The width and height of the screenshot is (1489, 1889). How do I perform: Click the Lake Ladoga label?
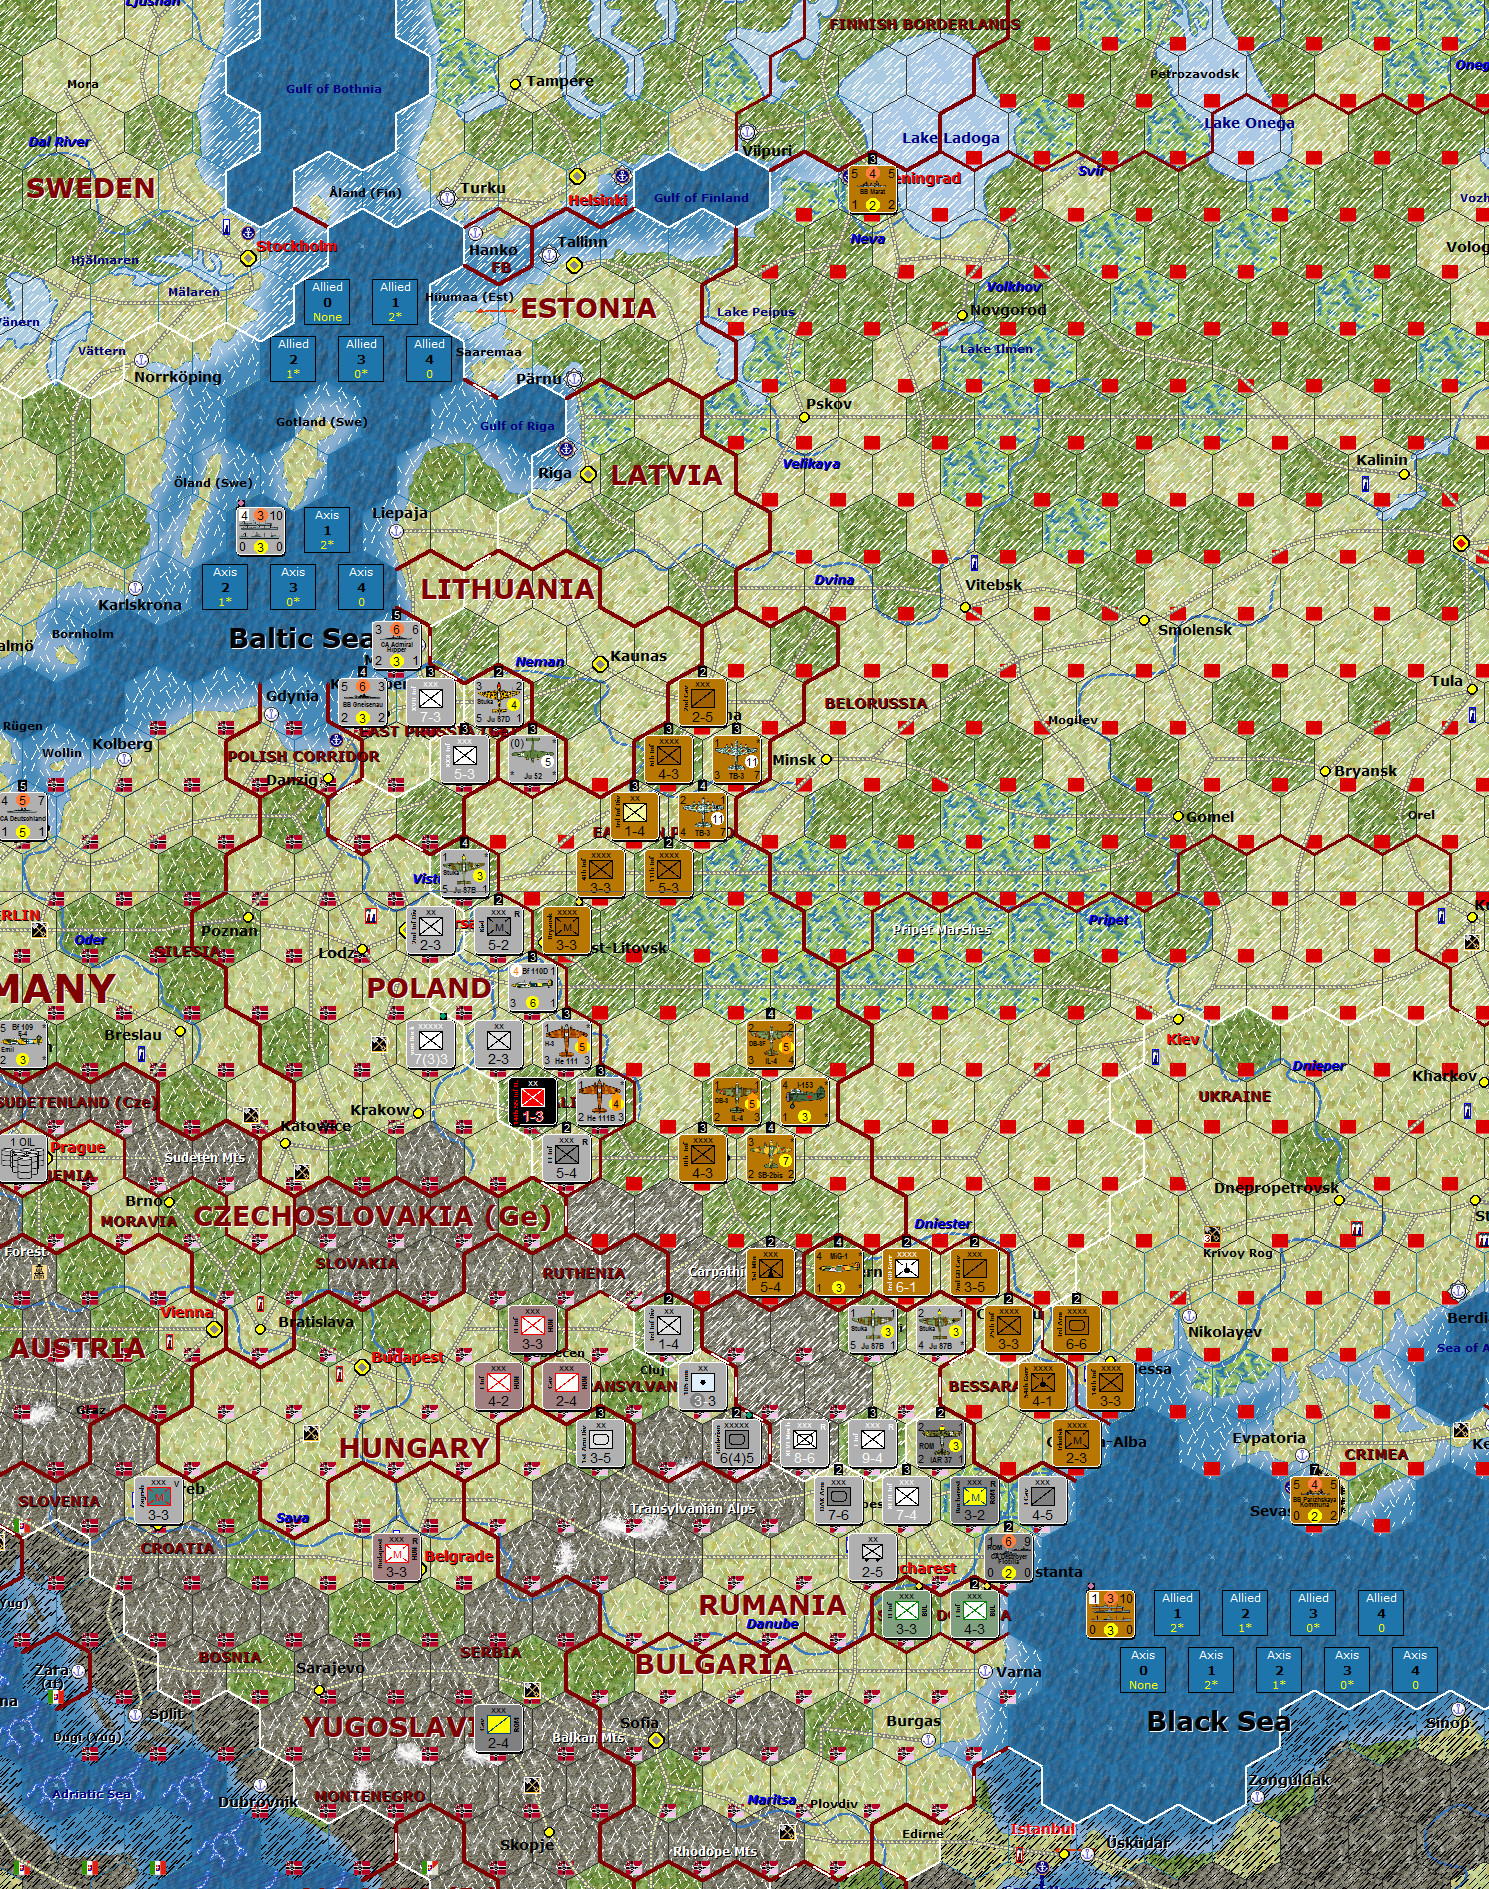pos(950,138)
